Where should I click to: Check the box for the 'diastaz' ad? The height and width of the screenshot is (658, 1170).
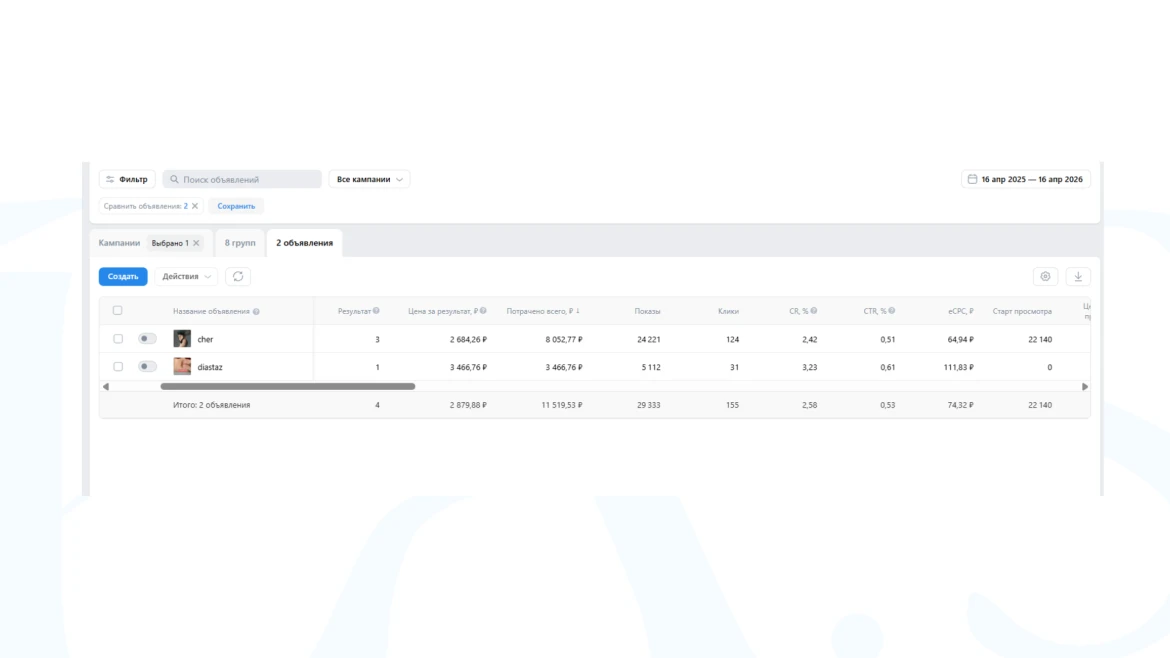point(118,366)
